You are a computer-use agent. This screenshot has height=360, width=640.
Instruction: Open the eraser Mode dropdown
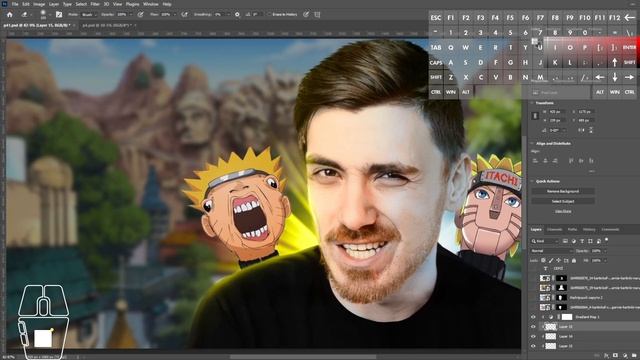pyautogui.click(x=89, y=14)
